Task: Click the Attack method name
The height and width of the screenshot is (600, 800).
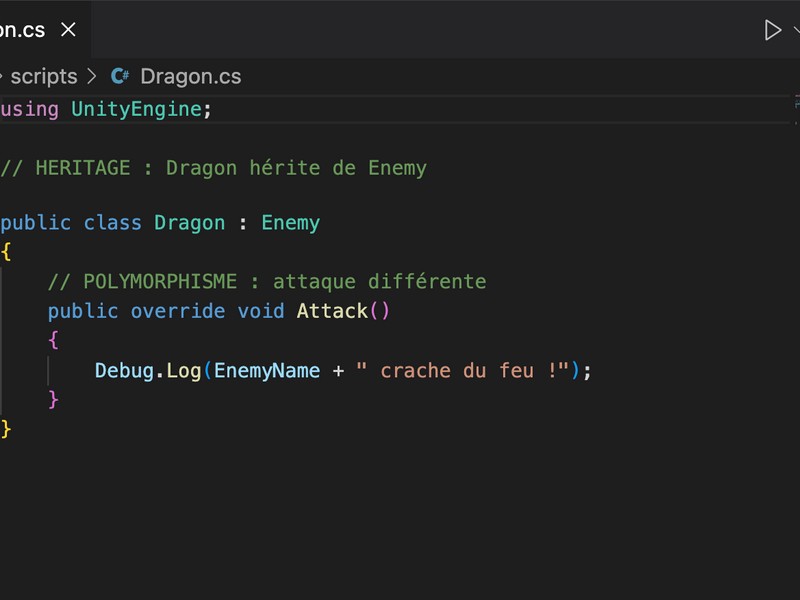Action: click(332, 311)
